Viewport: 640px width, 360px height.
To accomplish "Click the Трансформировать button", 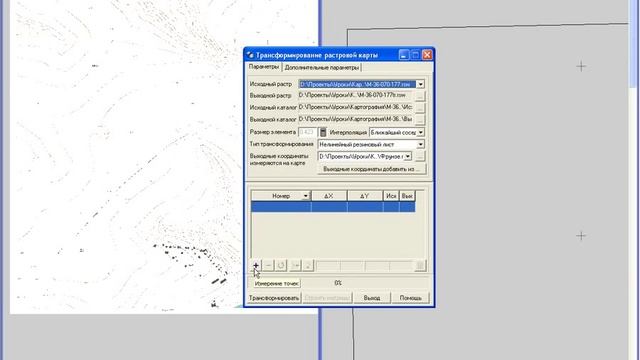I will tap(274, 298).
